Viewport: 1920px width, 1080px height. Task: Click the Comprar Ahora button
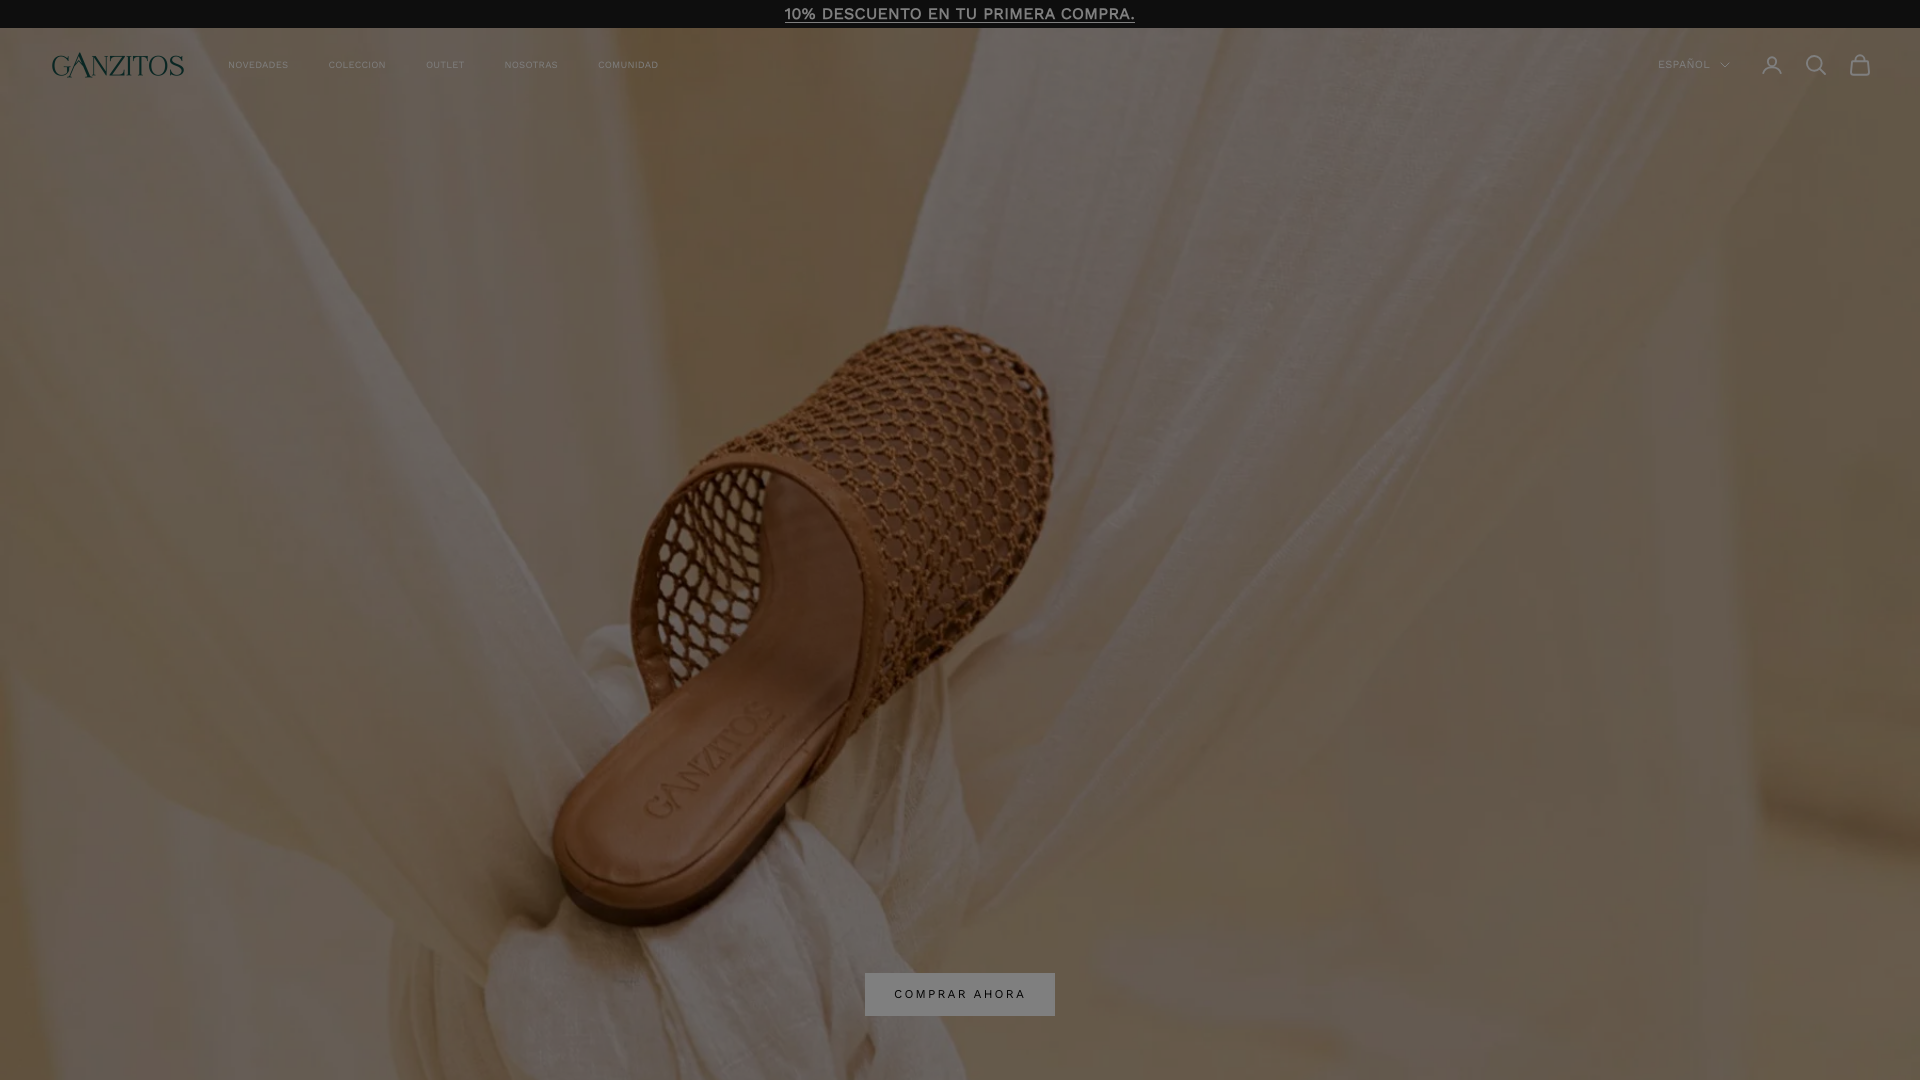(x=960, y=994)
